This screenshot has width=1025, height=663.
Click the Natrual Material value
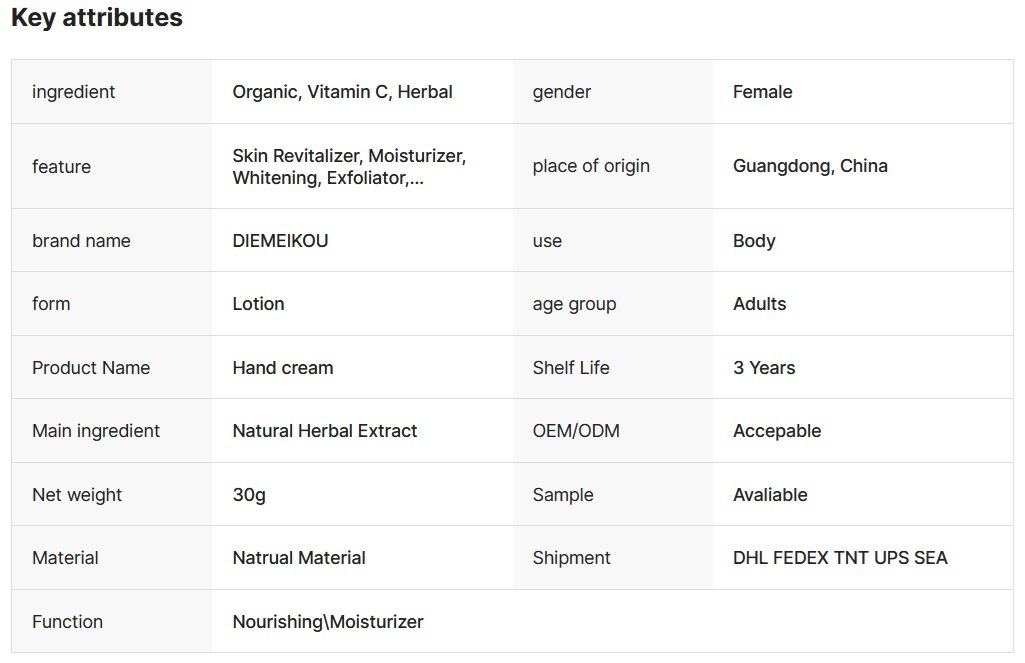tap(299, 558)
